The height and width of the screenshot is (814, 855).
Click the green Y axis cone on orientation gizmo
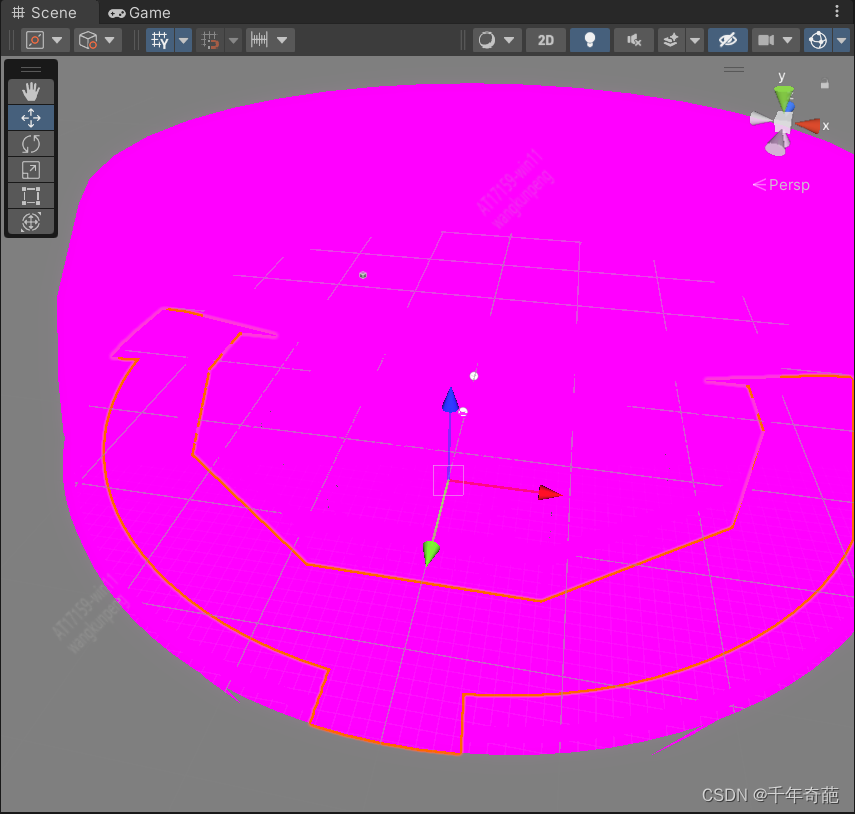pyautogui.click(x=784, y=97)
